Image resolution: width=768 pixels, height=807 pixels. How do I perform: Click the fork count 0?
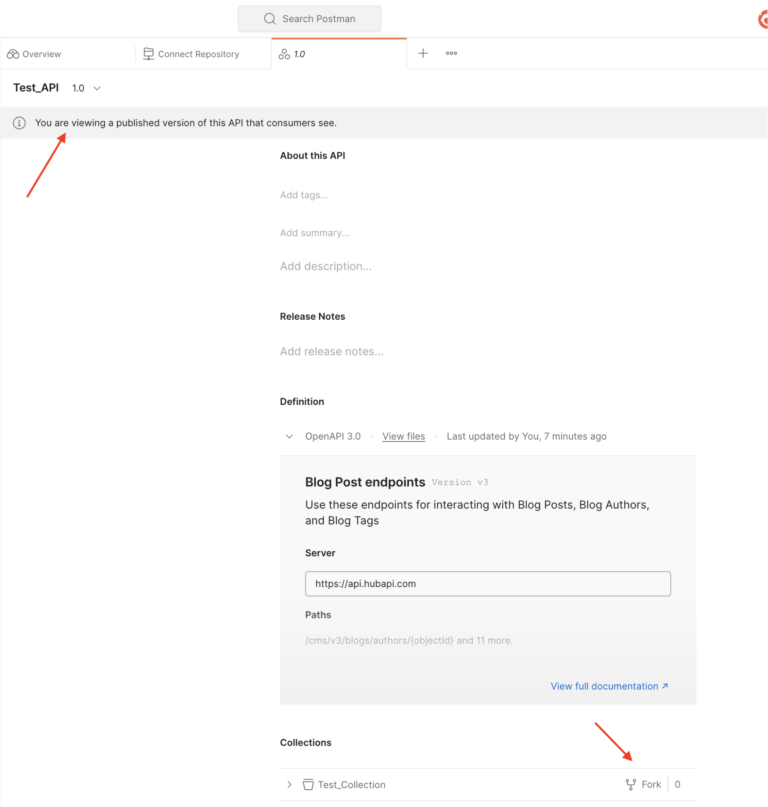pyautogui.click(x=677, y=784)
